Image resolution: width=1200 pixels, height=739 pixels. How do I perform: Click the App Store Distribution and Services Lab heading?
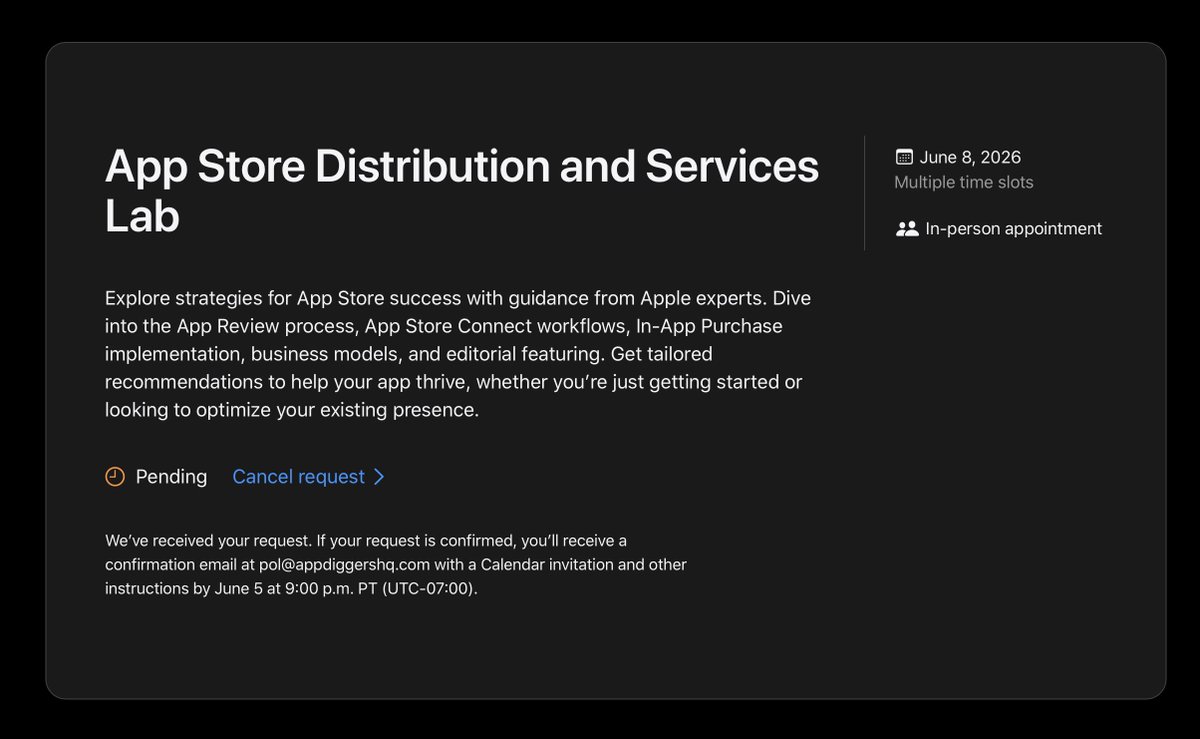coord(462,191)
